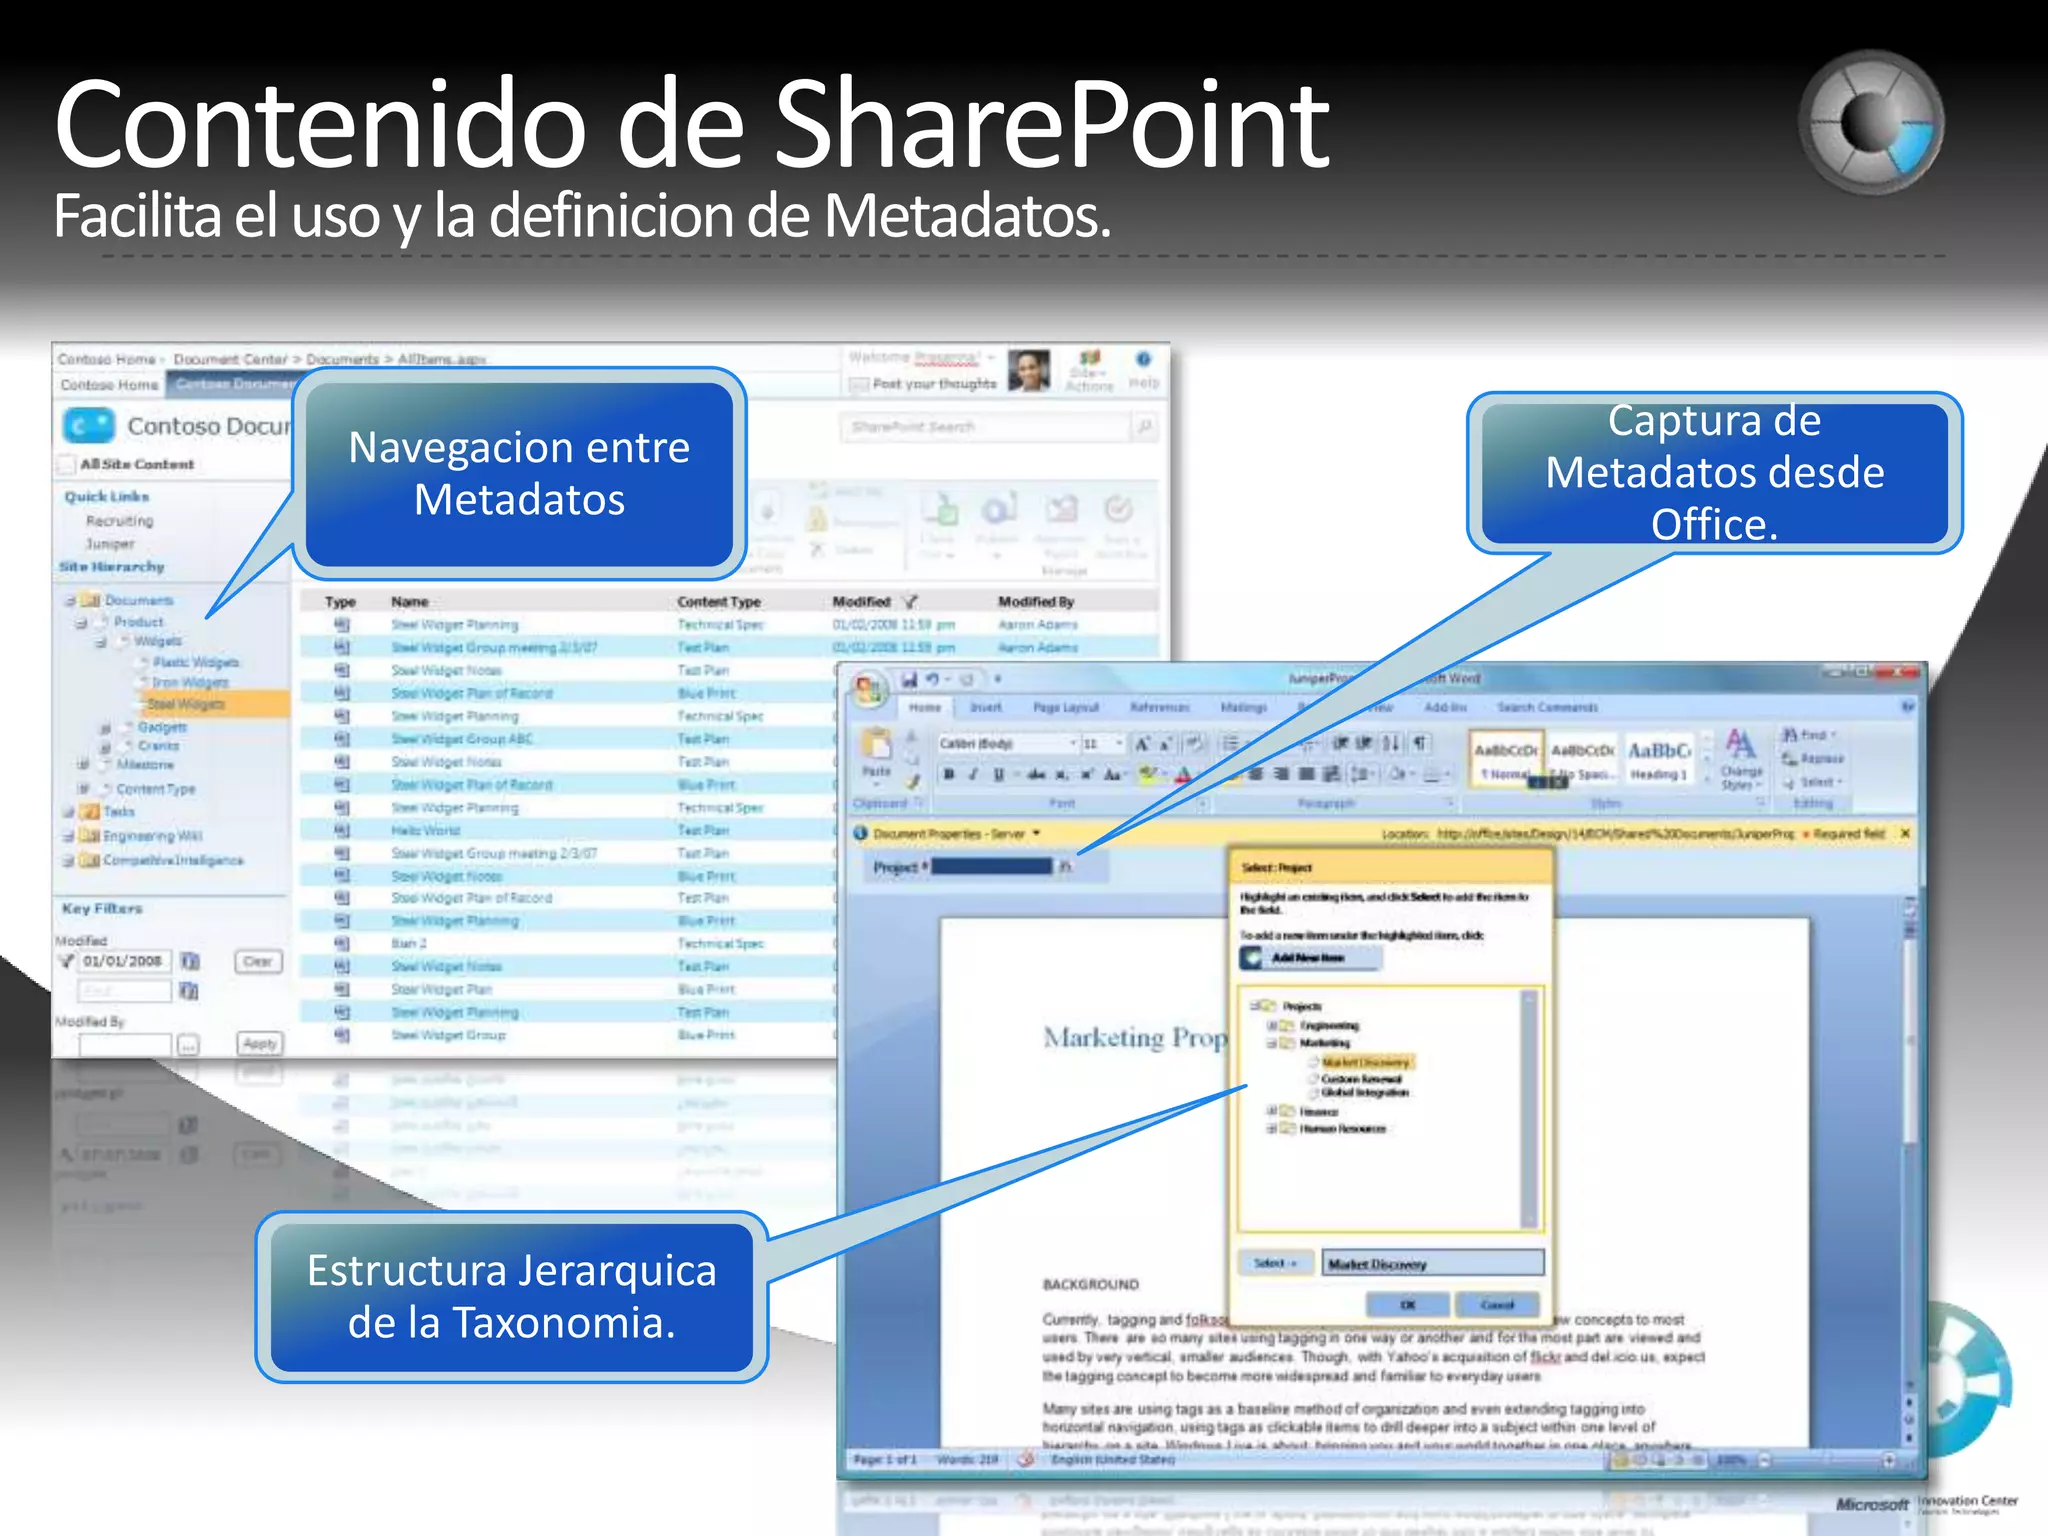The width and height of the screenshot is (2048, 1536).
Task: Click Save icon in Word quick access toolbar
Action: pyautogui.click(x=909, y=680)
